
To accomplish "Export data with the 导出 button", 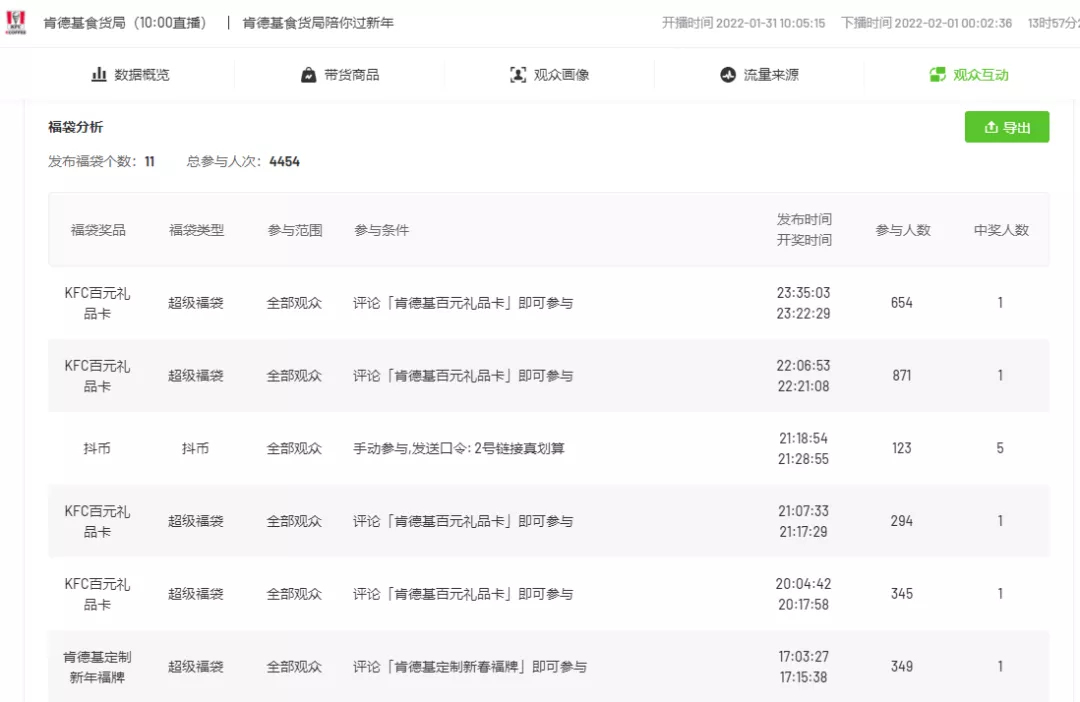I will click(1007, 127).
